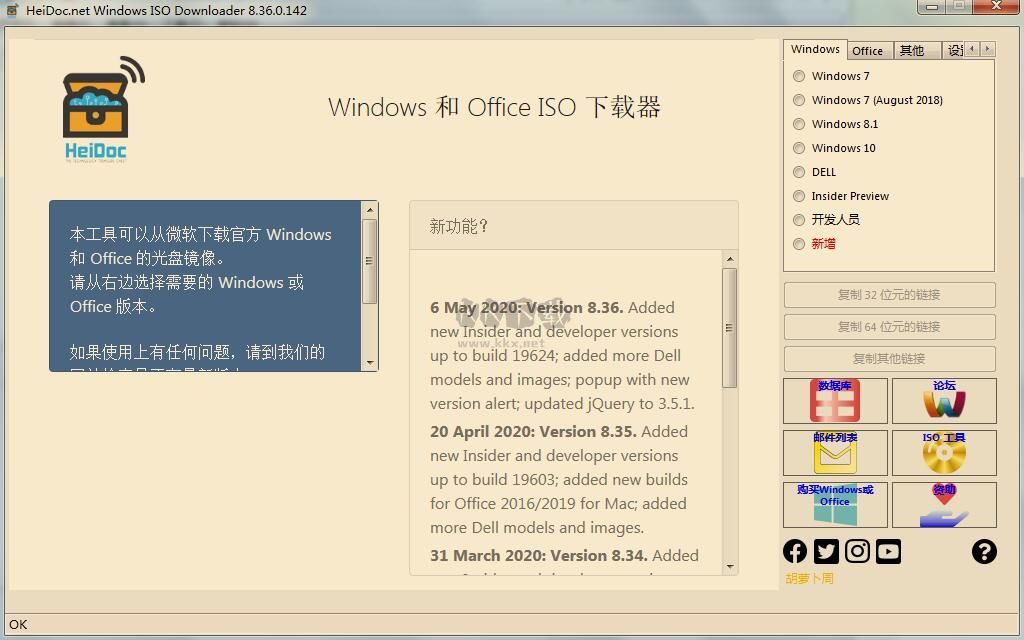This screenshot has height=640, width=1024.
Task: Click the '31 March 2020: Version 8.34.' entry
Action: 539,556
